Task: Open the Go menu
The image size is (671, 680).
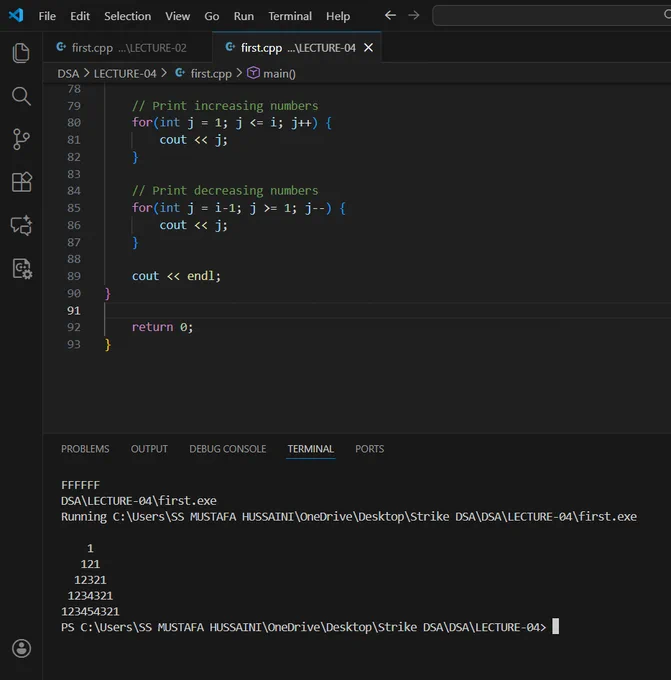Action: tap(212, 16)
